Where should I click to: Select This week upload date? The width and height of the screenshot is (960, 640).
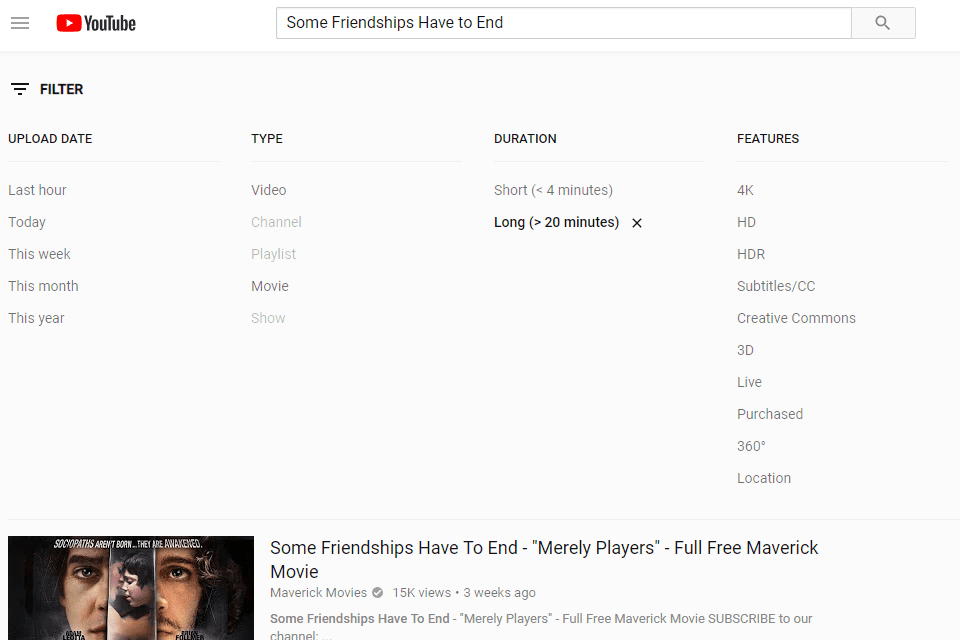(39, 254)
